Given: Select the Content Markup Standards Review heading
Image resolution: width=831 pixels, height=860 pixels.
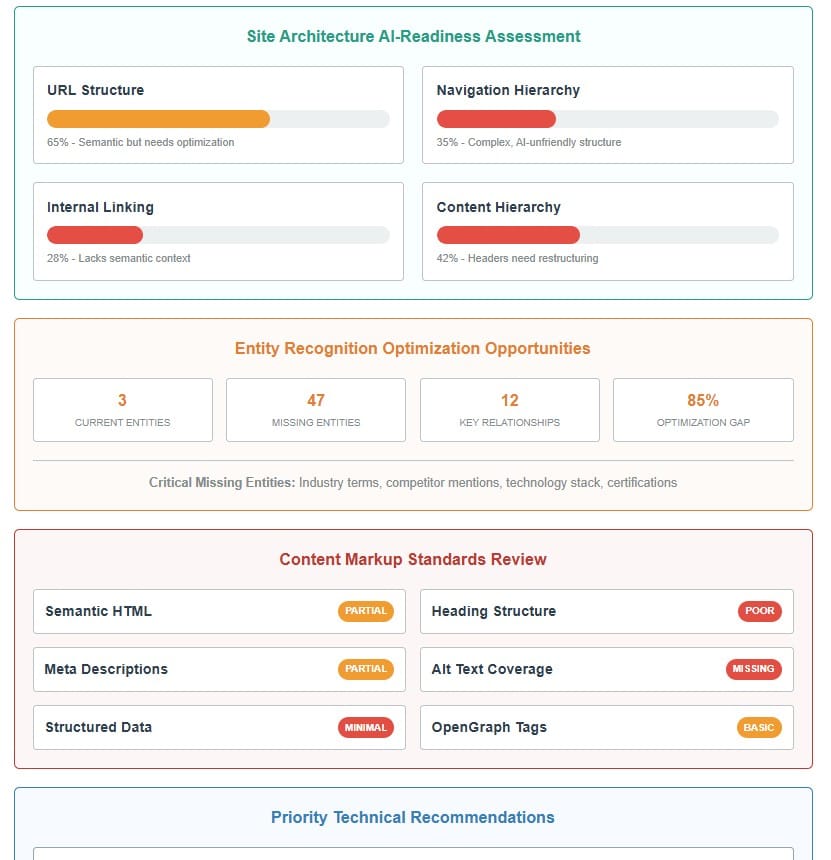Looking at the screenshot, I should click(x=413, y=559).
